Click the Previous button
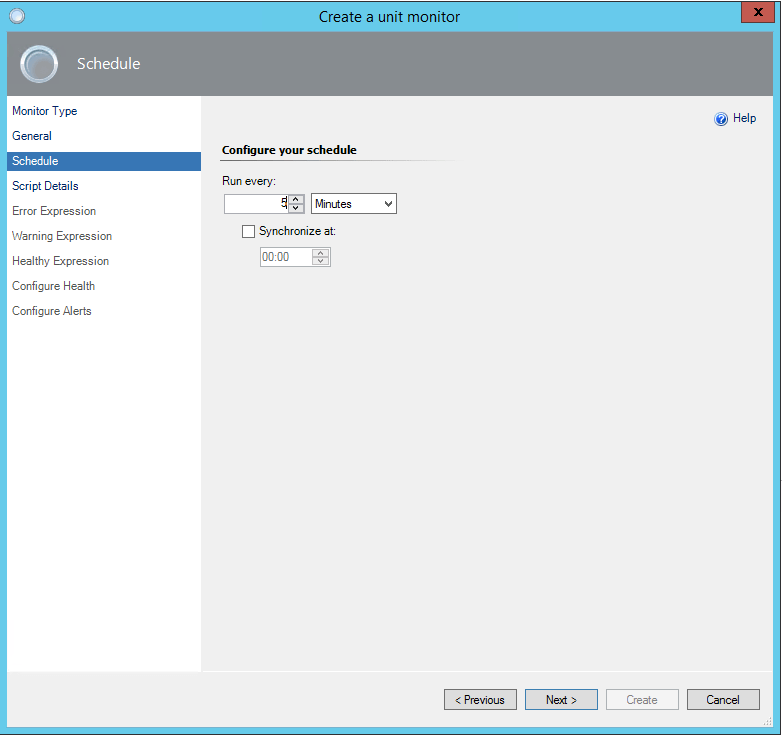The height and width of the screenshot is (735, 782). [x=480, y=700]
